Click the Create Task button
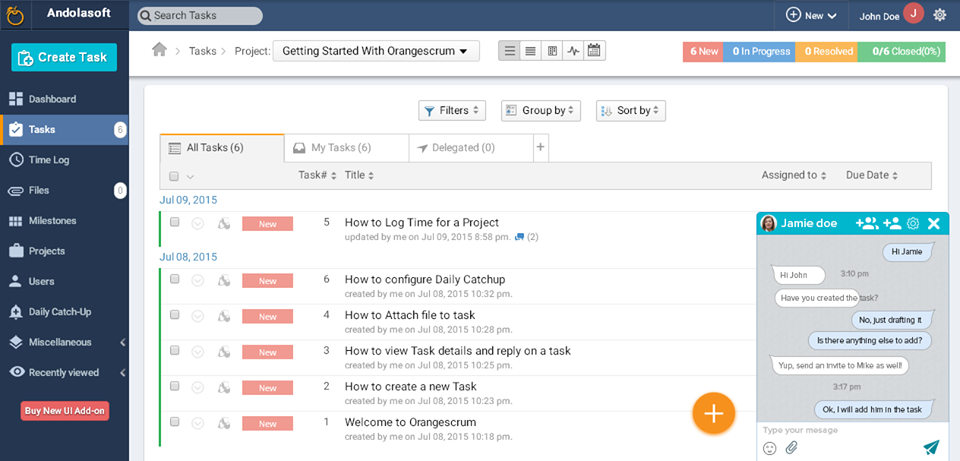 (64, 58)
